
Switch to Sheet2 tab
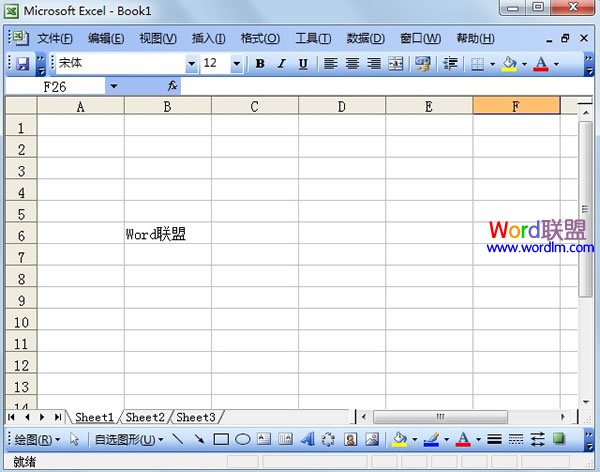pos(145,417)
